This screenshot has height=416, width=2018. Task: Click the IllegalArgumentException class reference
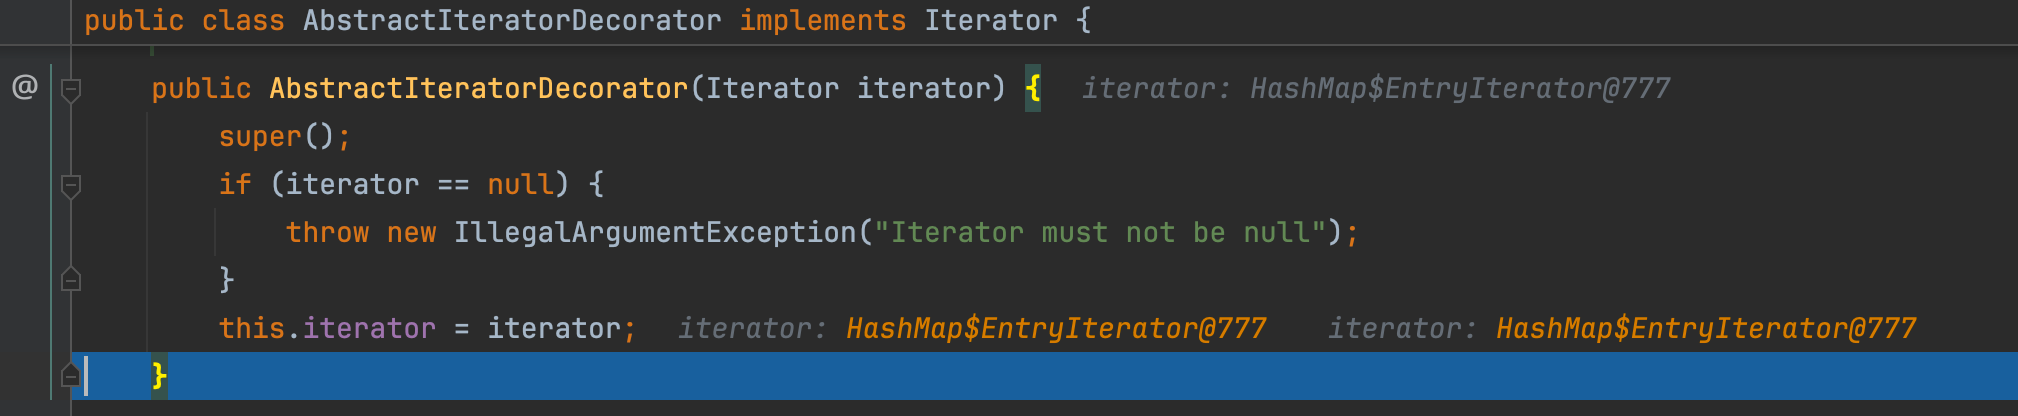click(x=655, y=232)
